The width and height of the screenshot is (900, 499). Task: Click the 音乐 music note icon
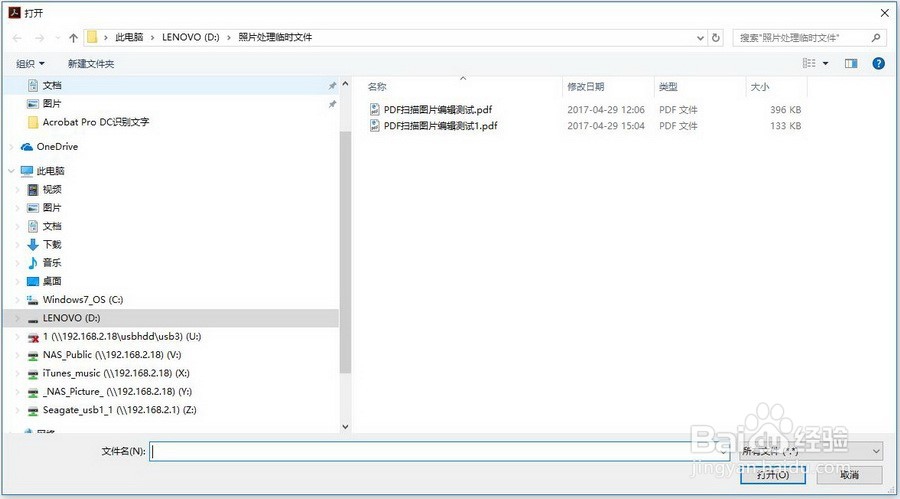(33, 263)
